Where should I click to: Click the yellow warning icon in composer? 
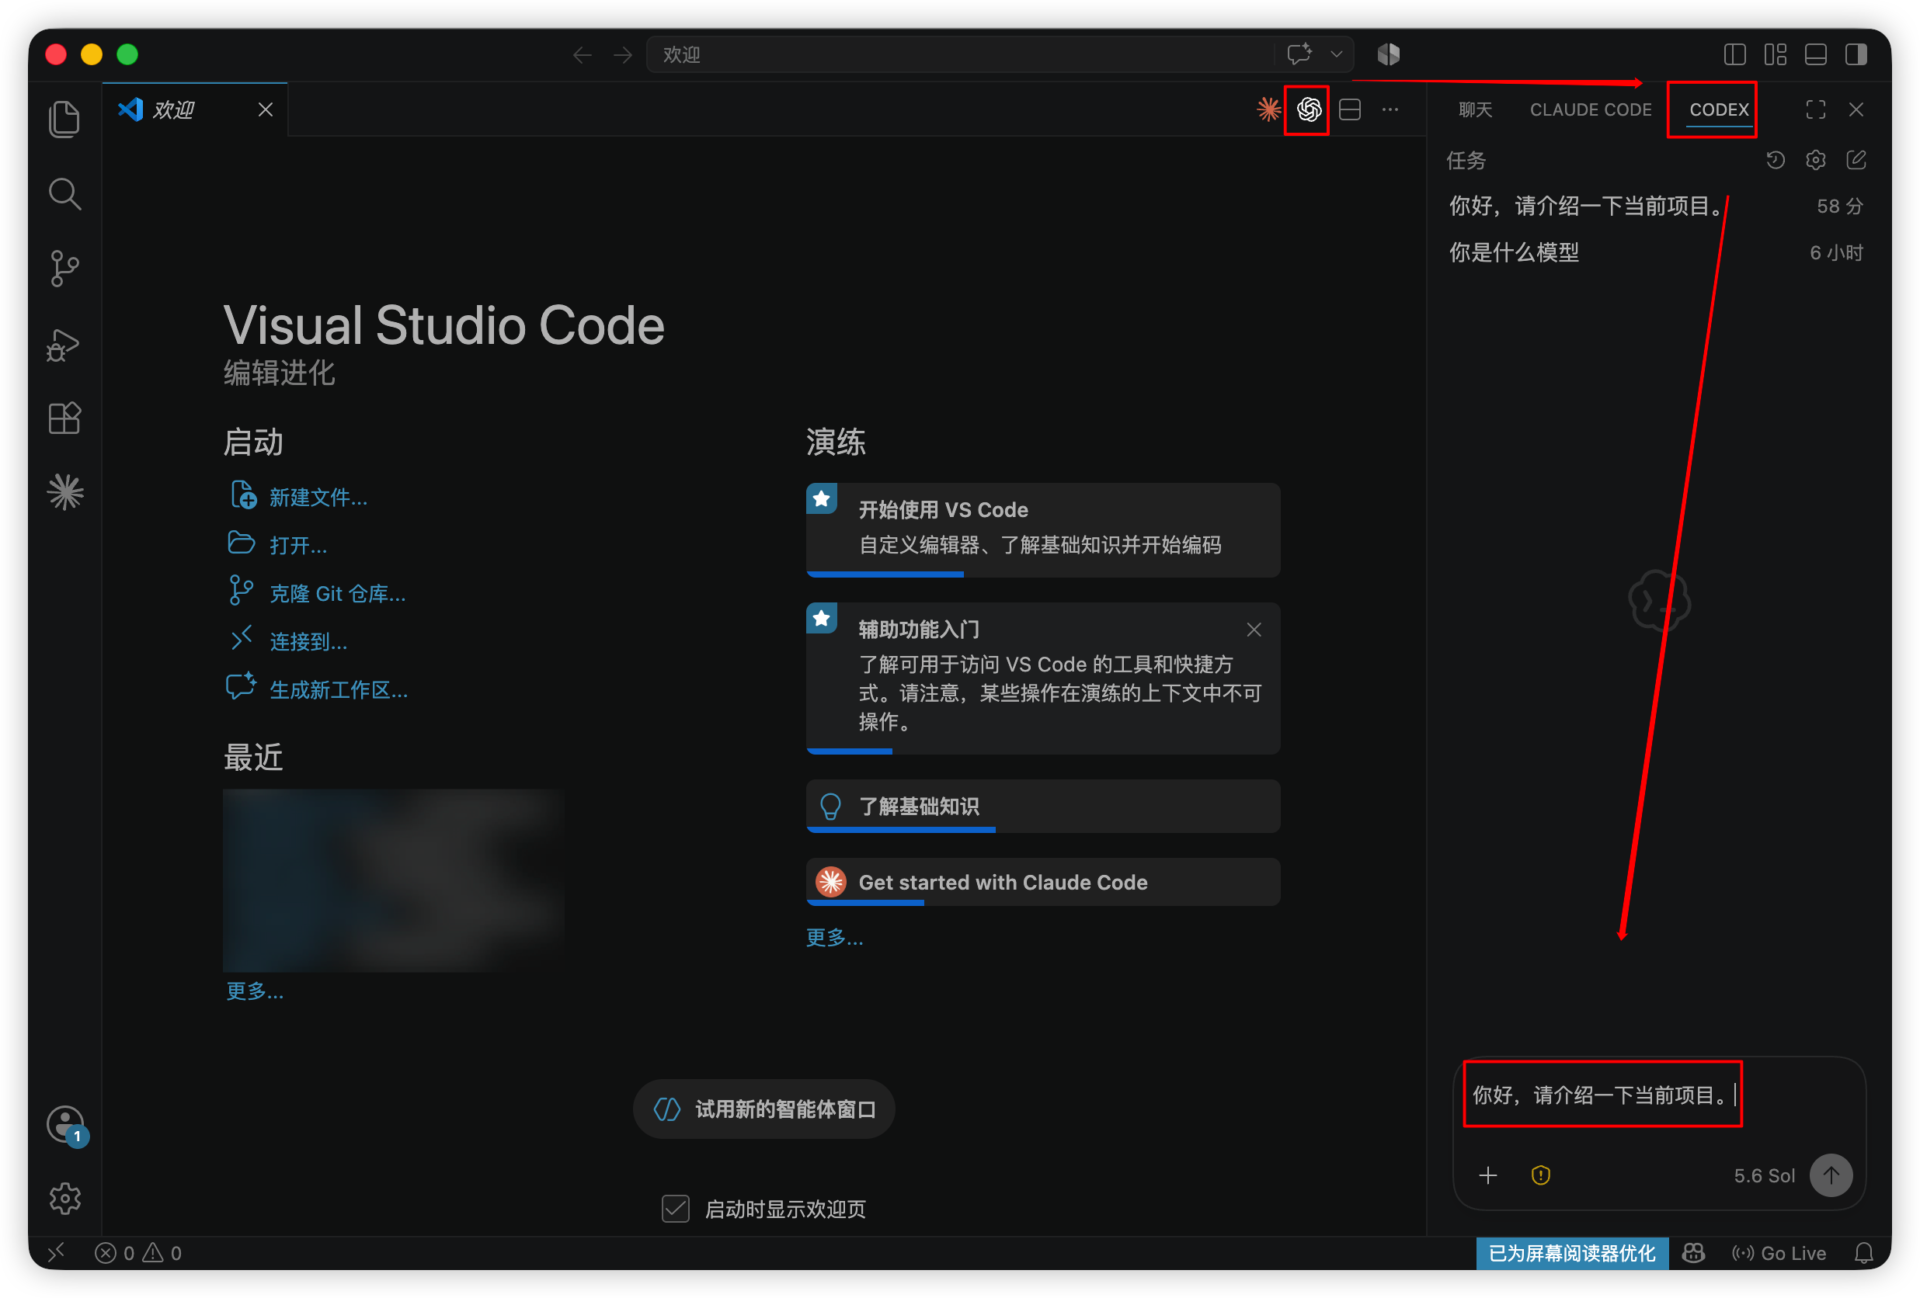1541,1175
